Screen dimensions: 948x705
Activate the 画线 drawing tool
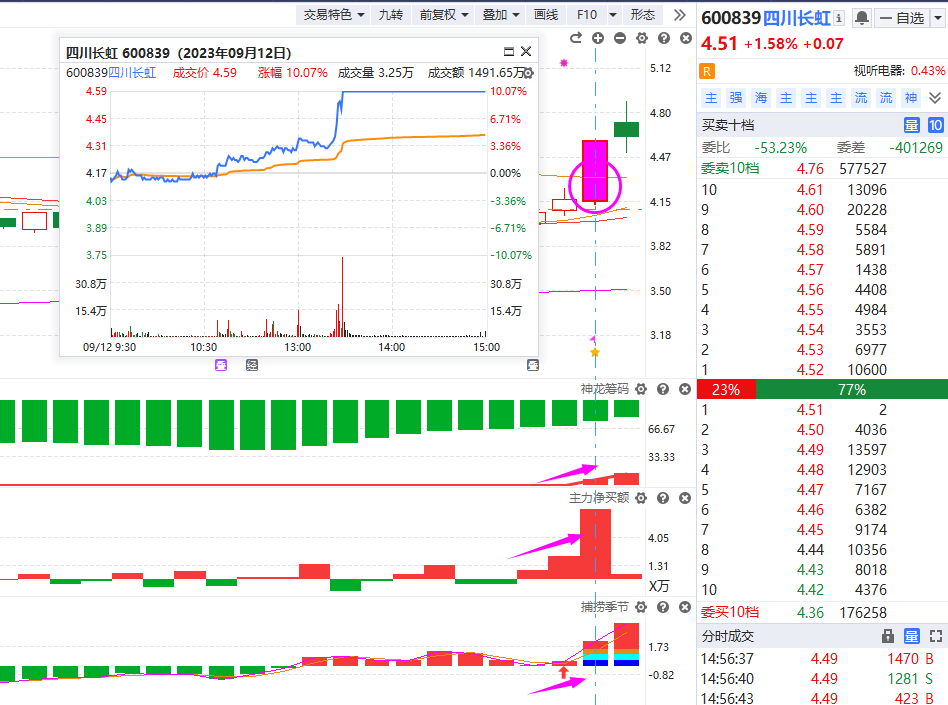(x=546, y=15)
